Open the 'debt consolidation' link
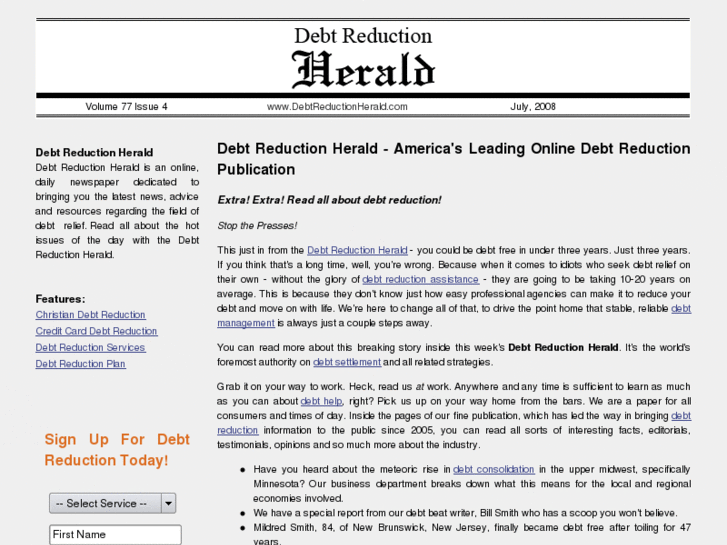Viewport: 727px width, 545px height. click(494, 469)
